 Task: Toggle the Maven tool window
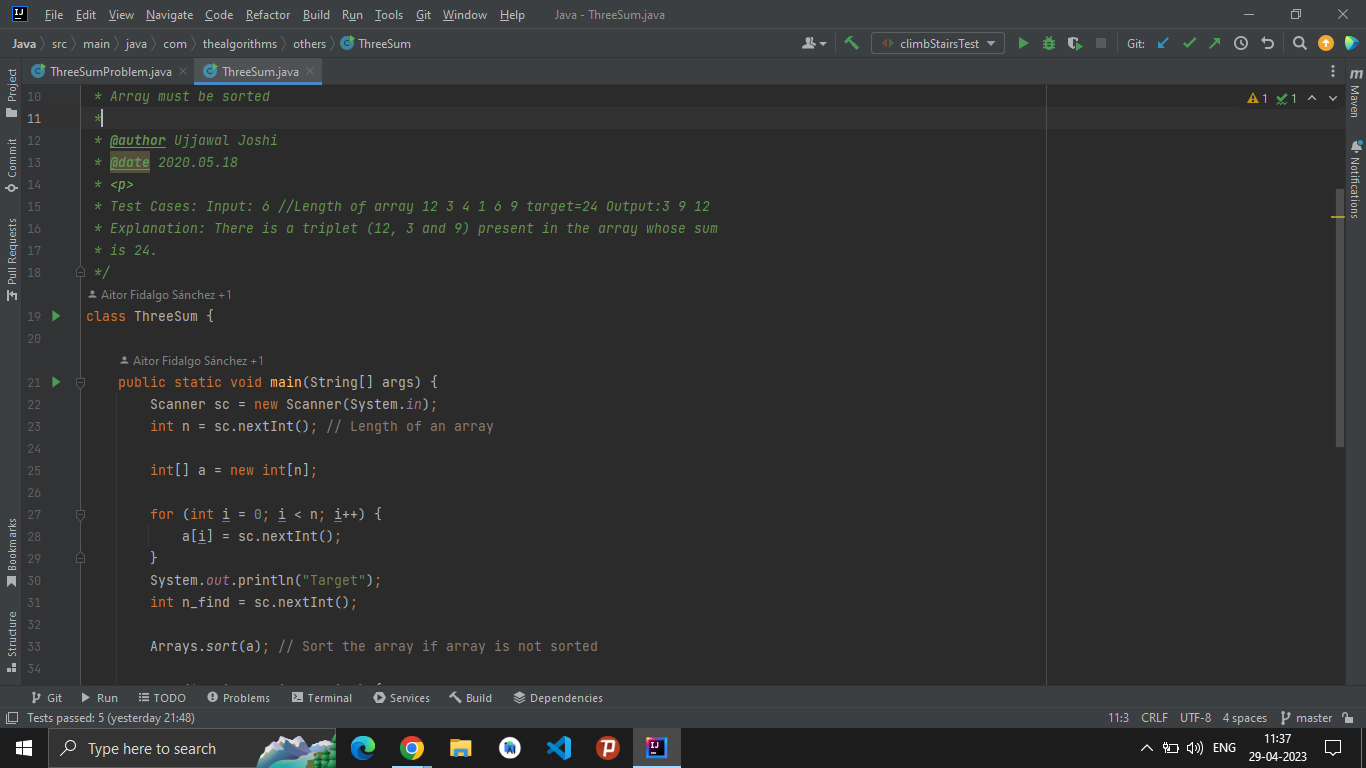(x=1355, y=93)
